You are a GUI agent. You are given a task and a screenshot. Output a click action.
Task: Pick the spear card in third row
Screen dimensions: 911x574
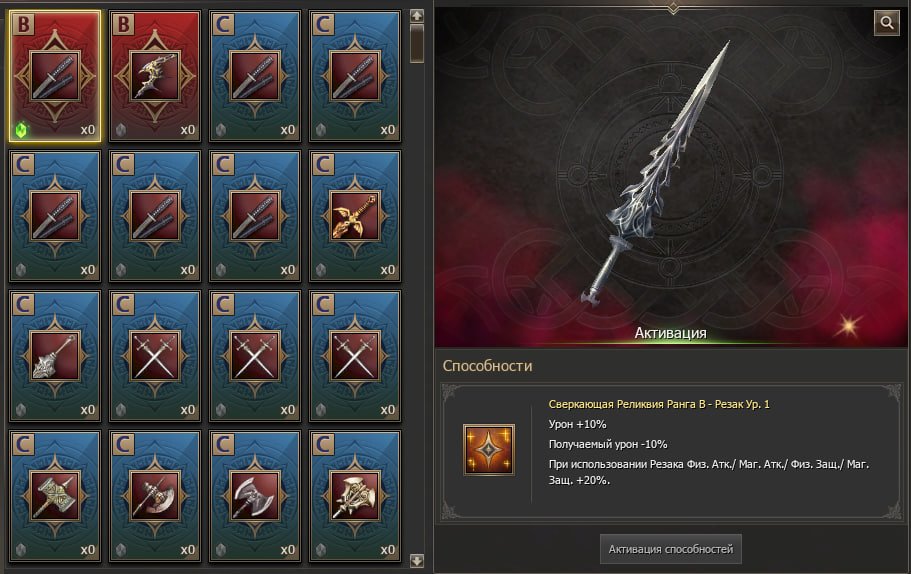tap(55, 356)
